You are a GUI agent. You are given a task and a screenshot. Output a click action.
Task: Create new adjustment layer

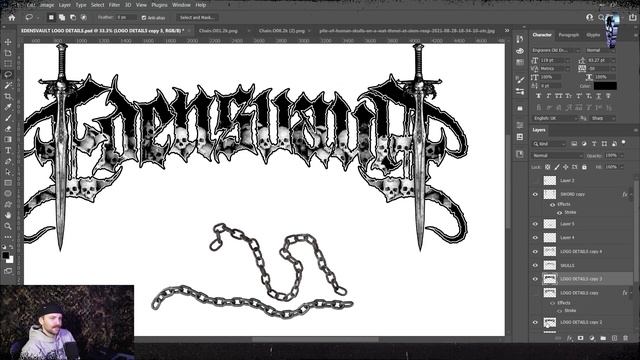click(x=592, y=338)
